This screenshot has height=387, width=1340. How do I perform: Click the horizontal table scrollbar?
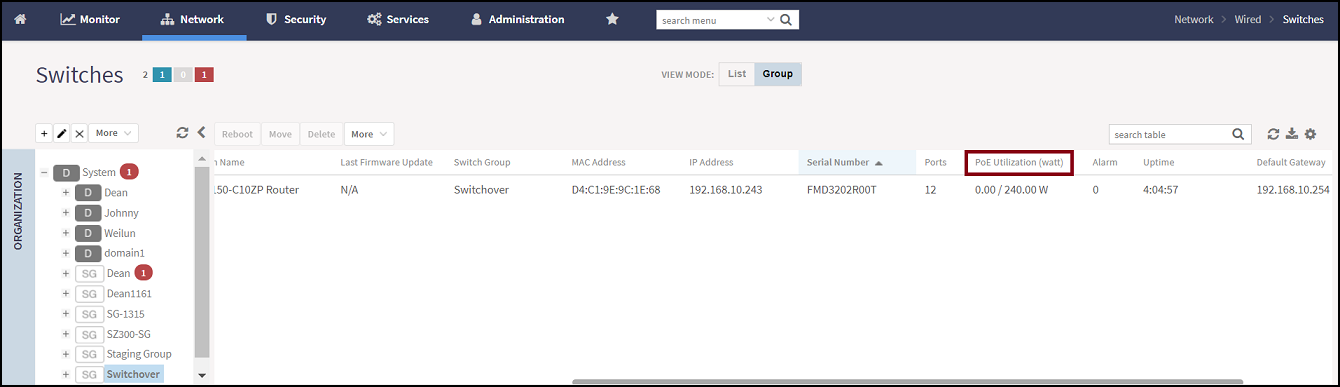[x=907, y=381]
